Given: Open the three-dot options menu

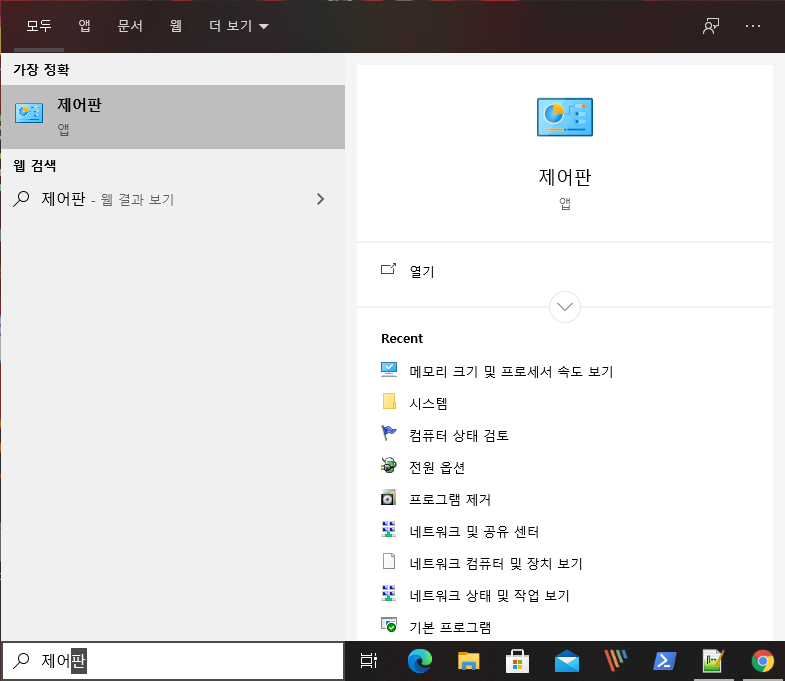Looking at the screenshot, I should point(753,26).
